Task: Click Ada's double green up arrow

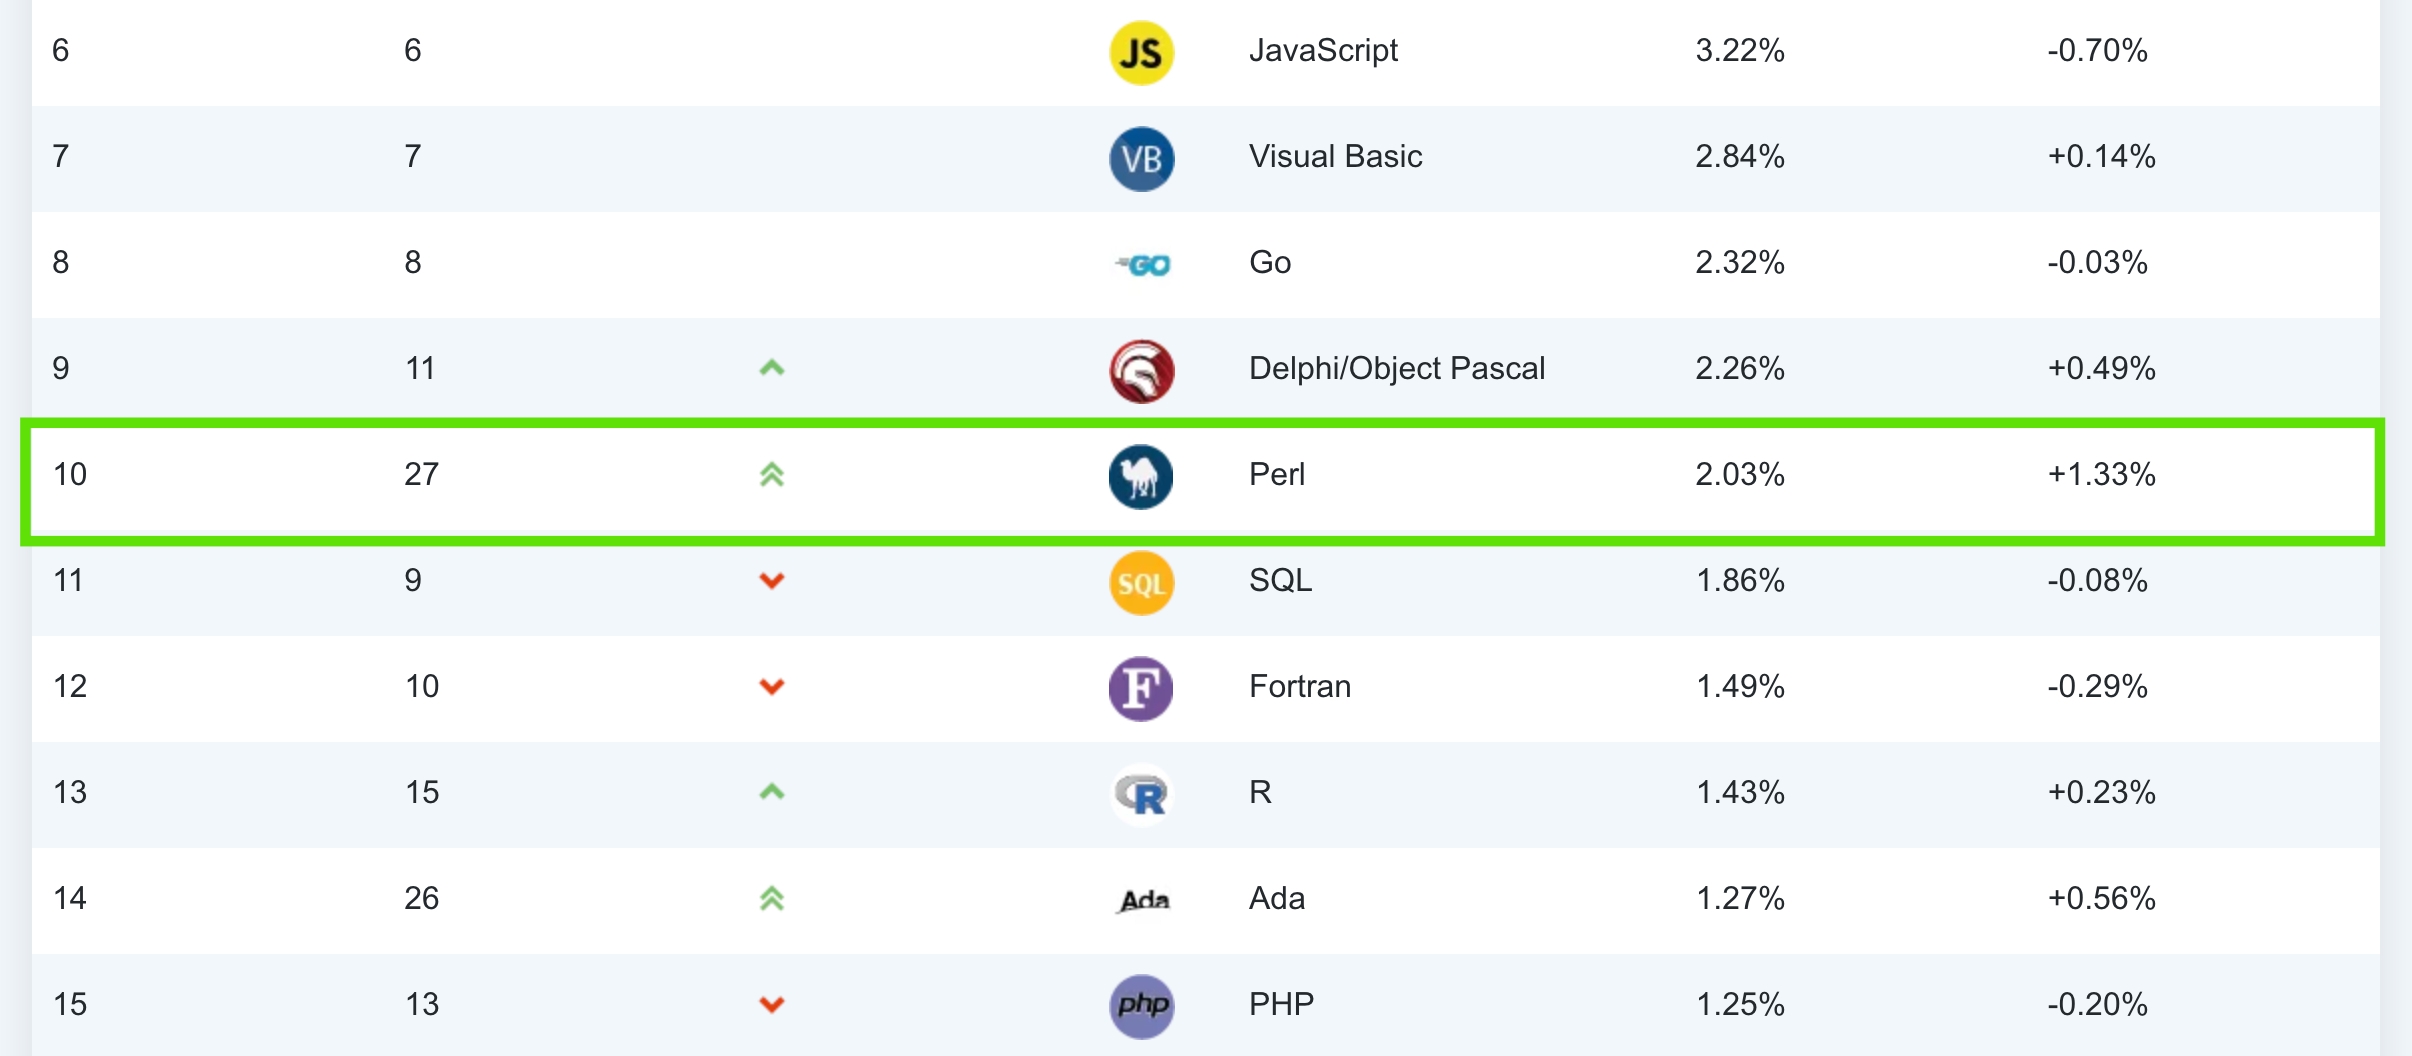Action: 771,899
